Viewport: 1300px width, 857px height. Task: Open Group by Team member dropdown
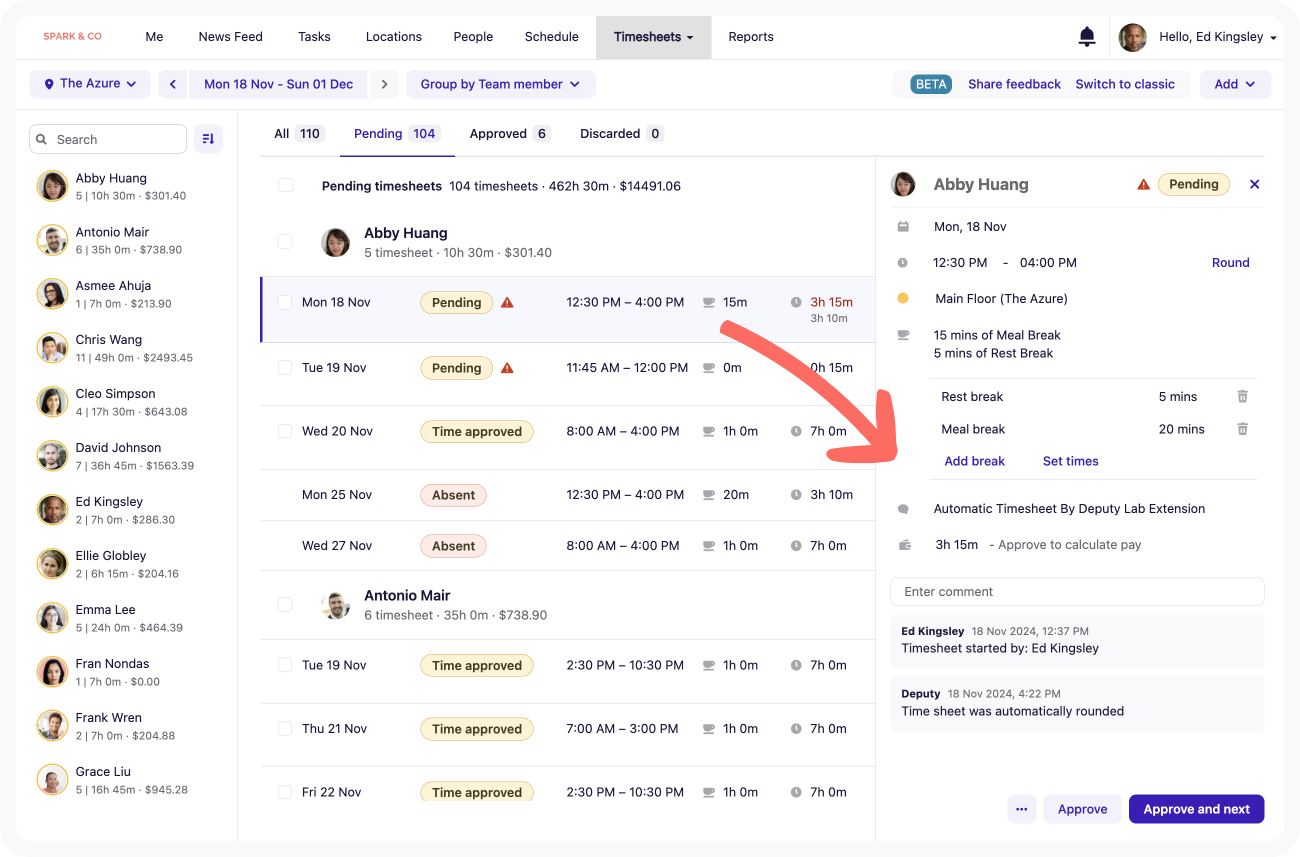(500, 84)
